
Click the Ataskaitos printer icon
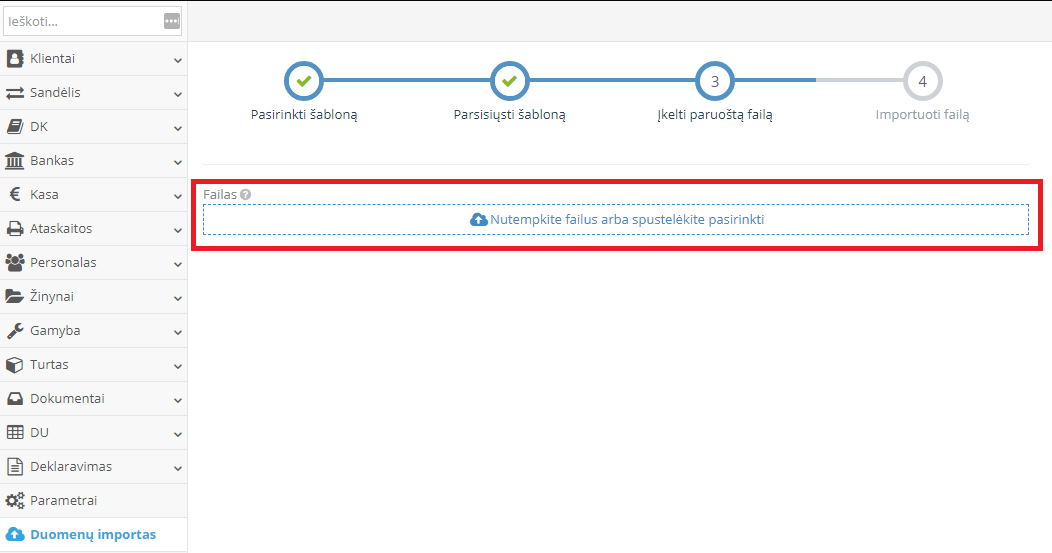pos(15,229)
